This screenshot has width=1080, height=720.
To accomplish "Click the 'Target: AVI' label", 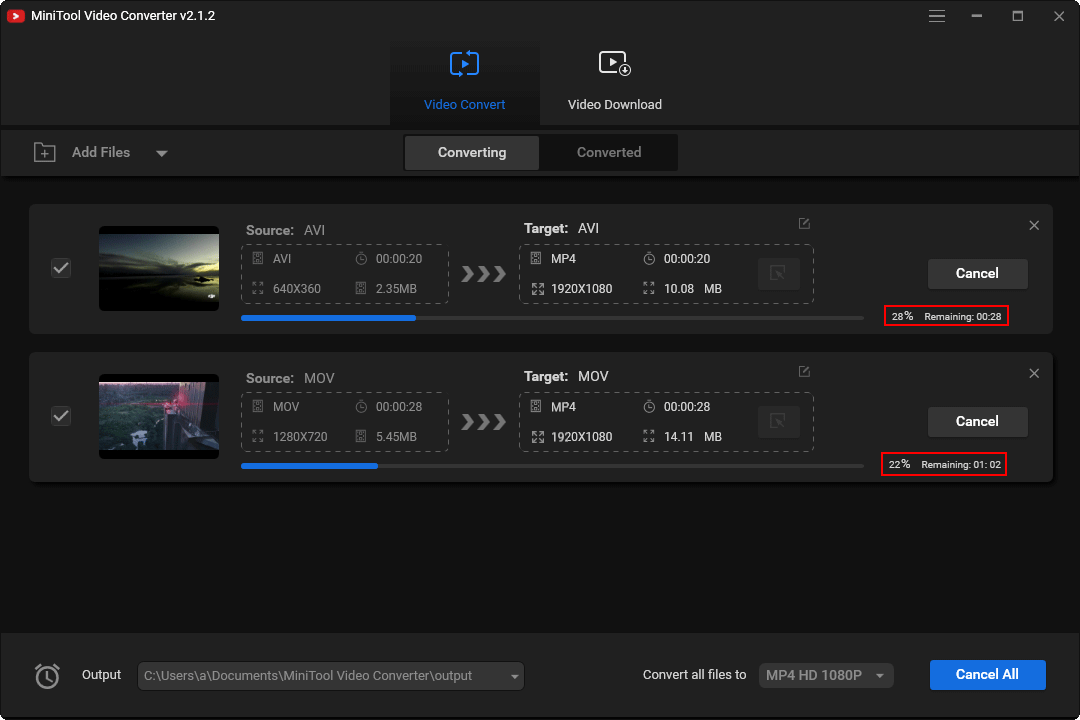I will (561, 228).
